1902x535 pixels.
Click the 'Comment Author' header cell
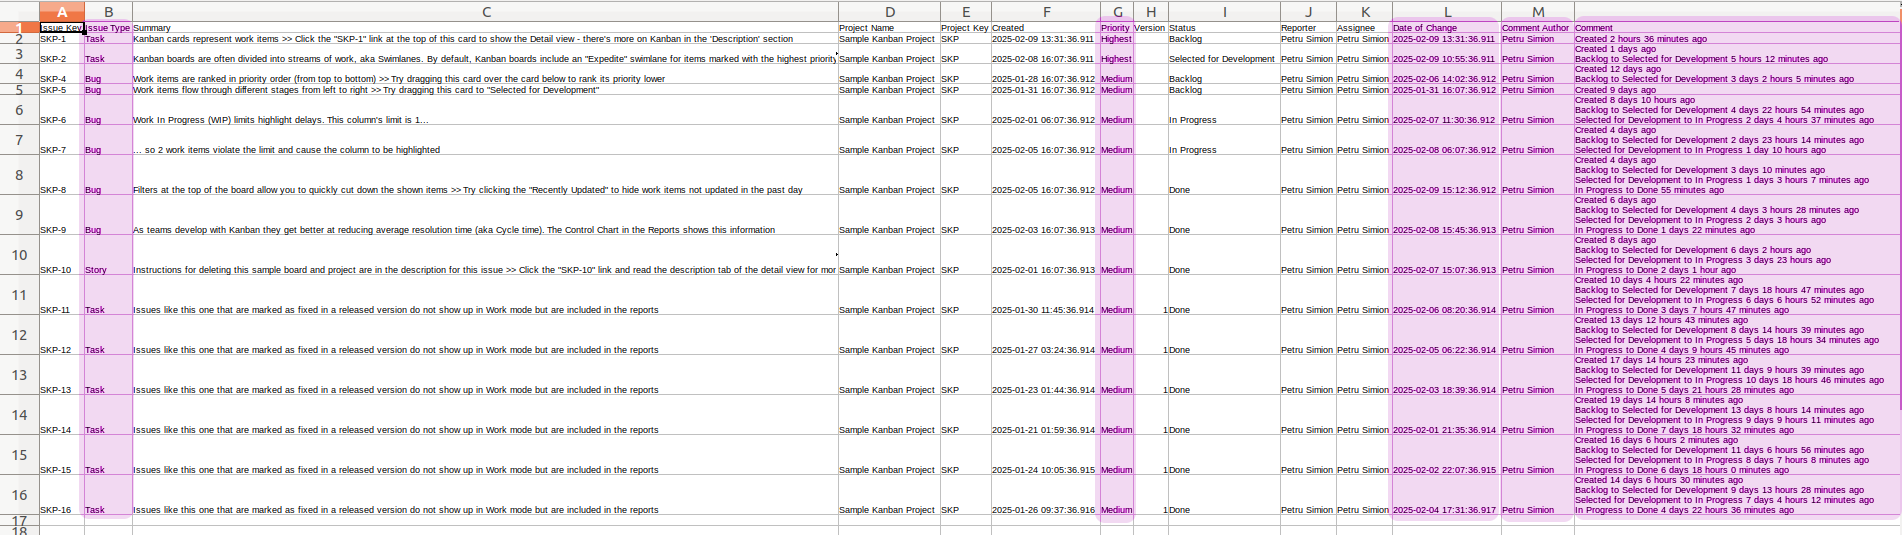[1536, 28]
